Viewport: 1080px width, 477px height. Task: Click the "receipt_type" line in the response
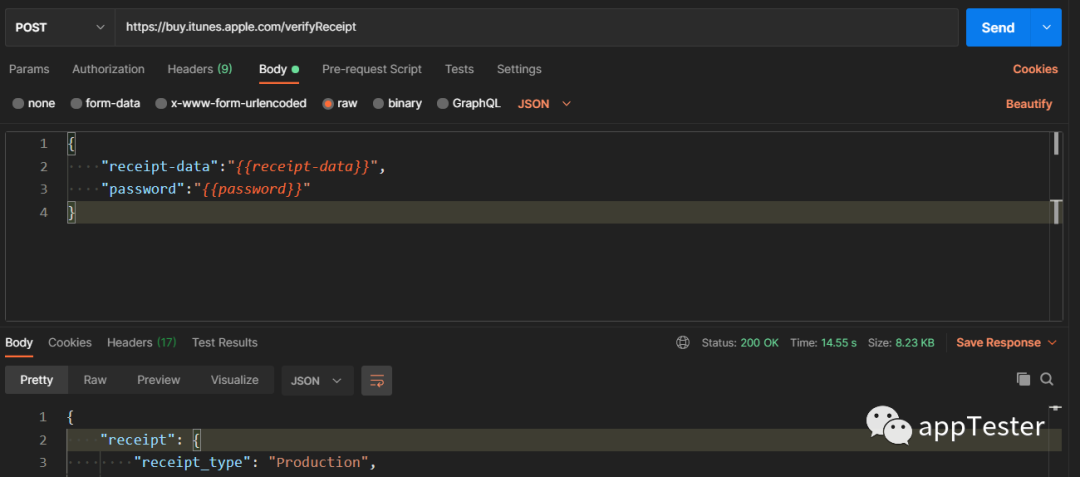click(255, 463)
